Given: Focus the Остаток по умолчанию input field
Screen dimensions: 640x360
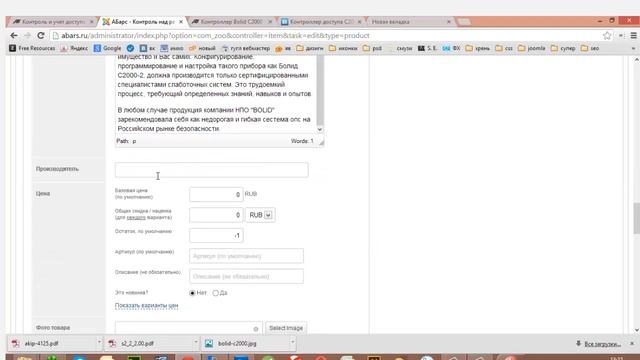Looking at the screenshot, I should point(216,235).
